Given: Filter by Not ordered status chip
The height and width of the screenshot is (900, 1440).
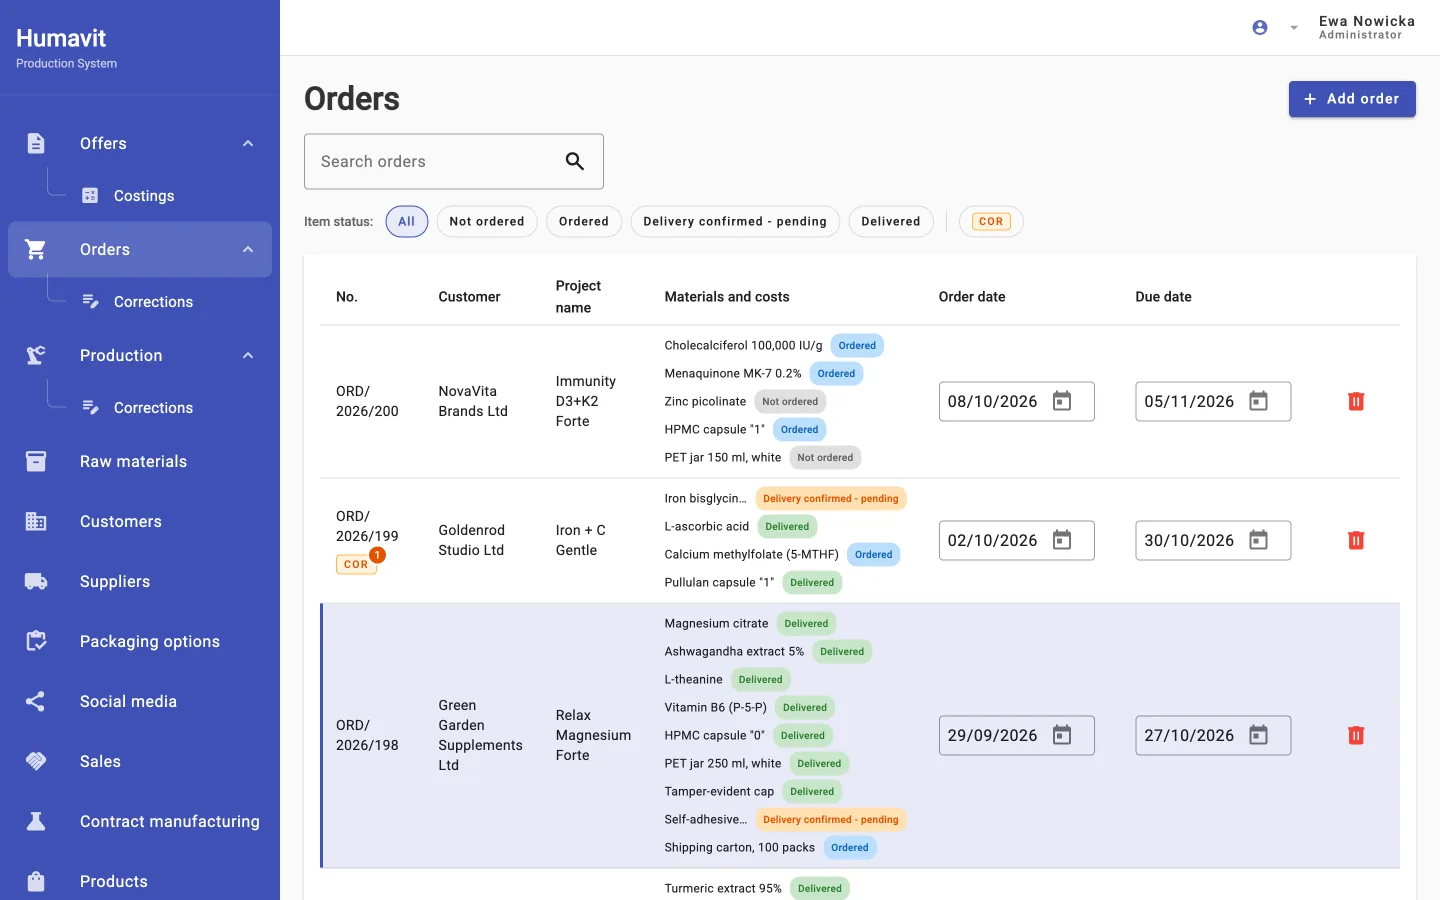Looking at the screenshot, I should 487,221.
